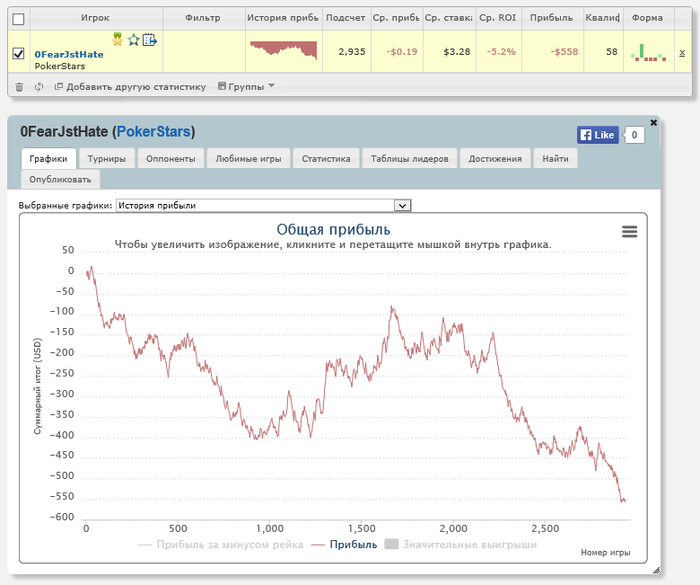700x585 pixels.
Task: Click Добавить другую статистику
Action: (x=130, y=87)
